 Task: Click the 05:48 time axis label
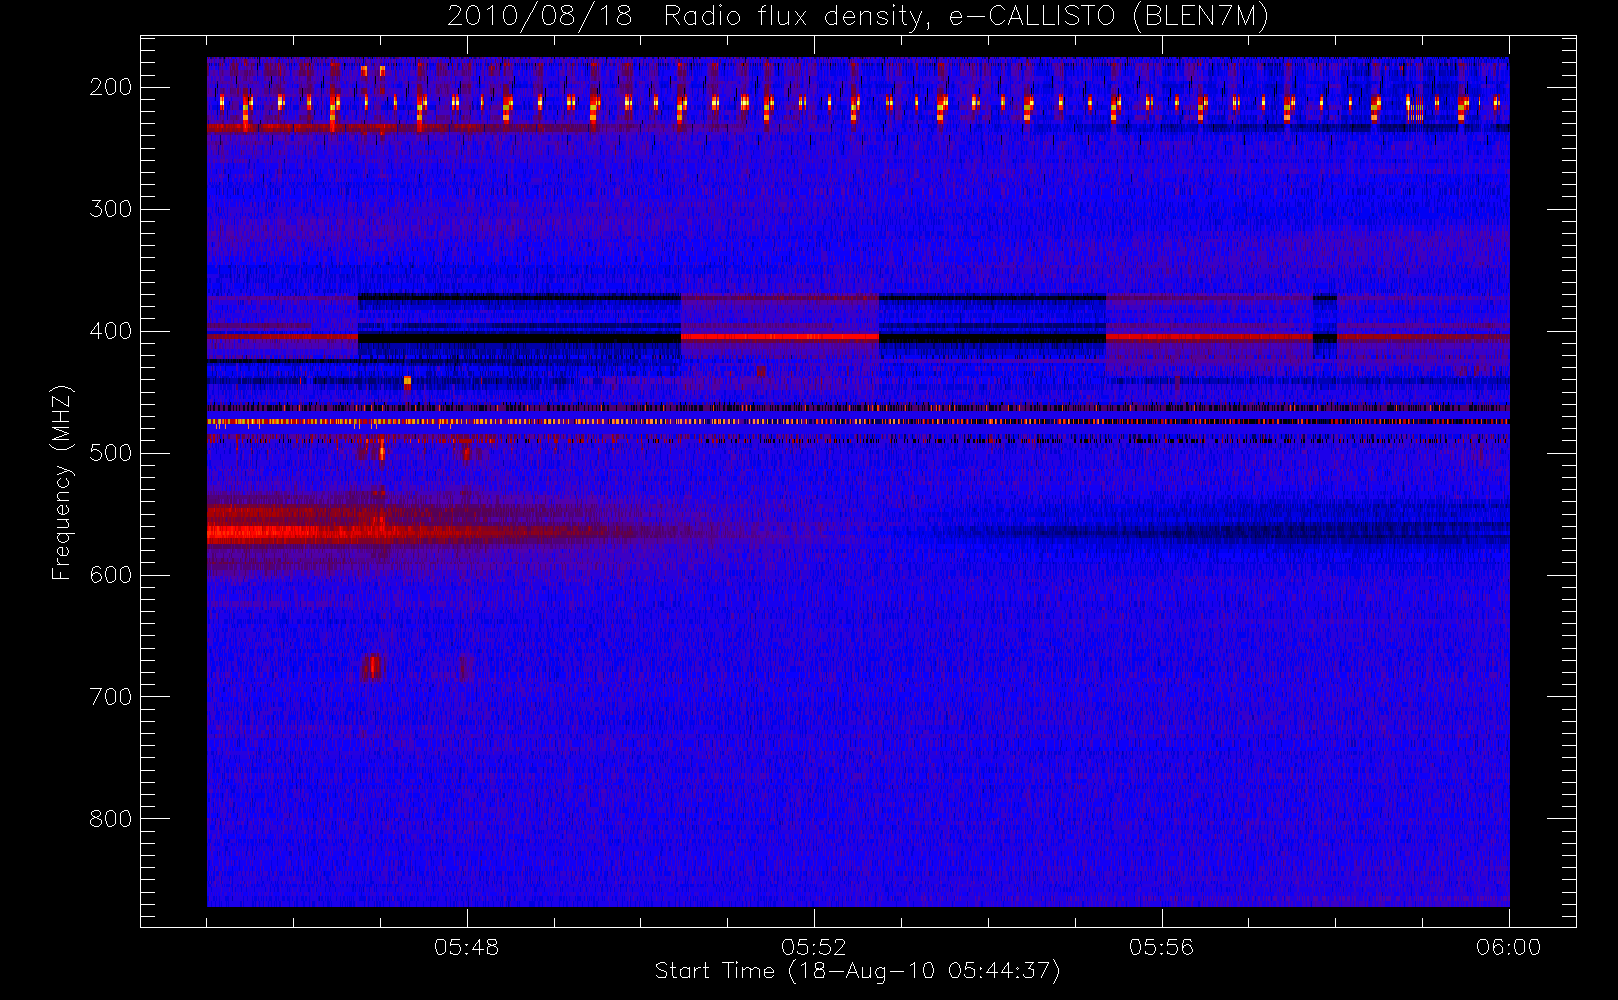tap(466, 947)
